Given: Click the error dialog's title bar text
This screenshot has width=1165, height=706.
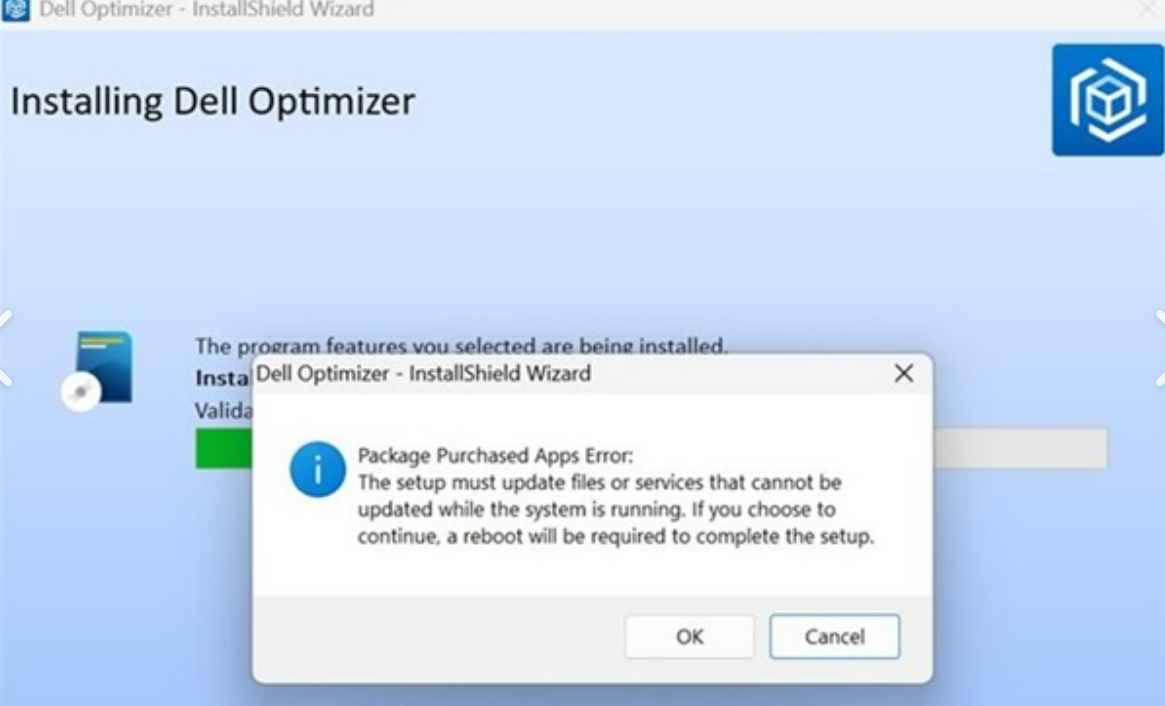Looking at the screenshot, I should pos(423,374).
